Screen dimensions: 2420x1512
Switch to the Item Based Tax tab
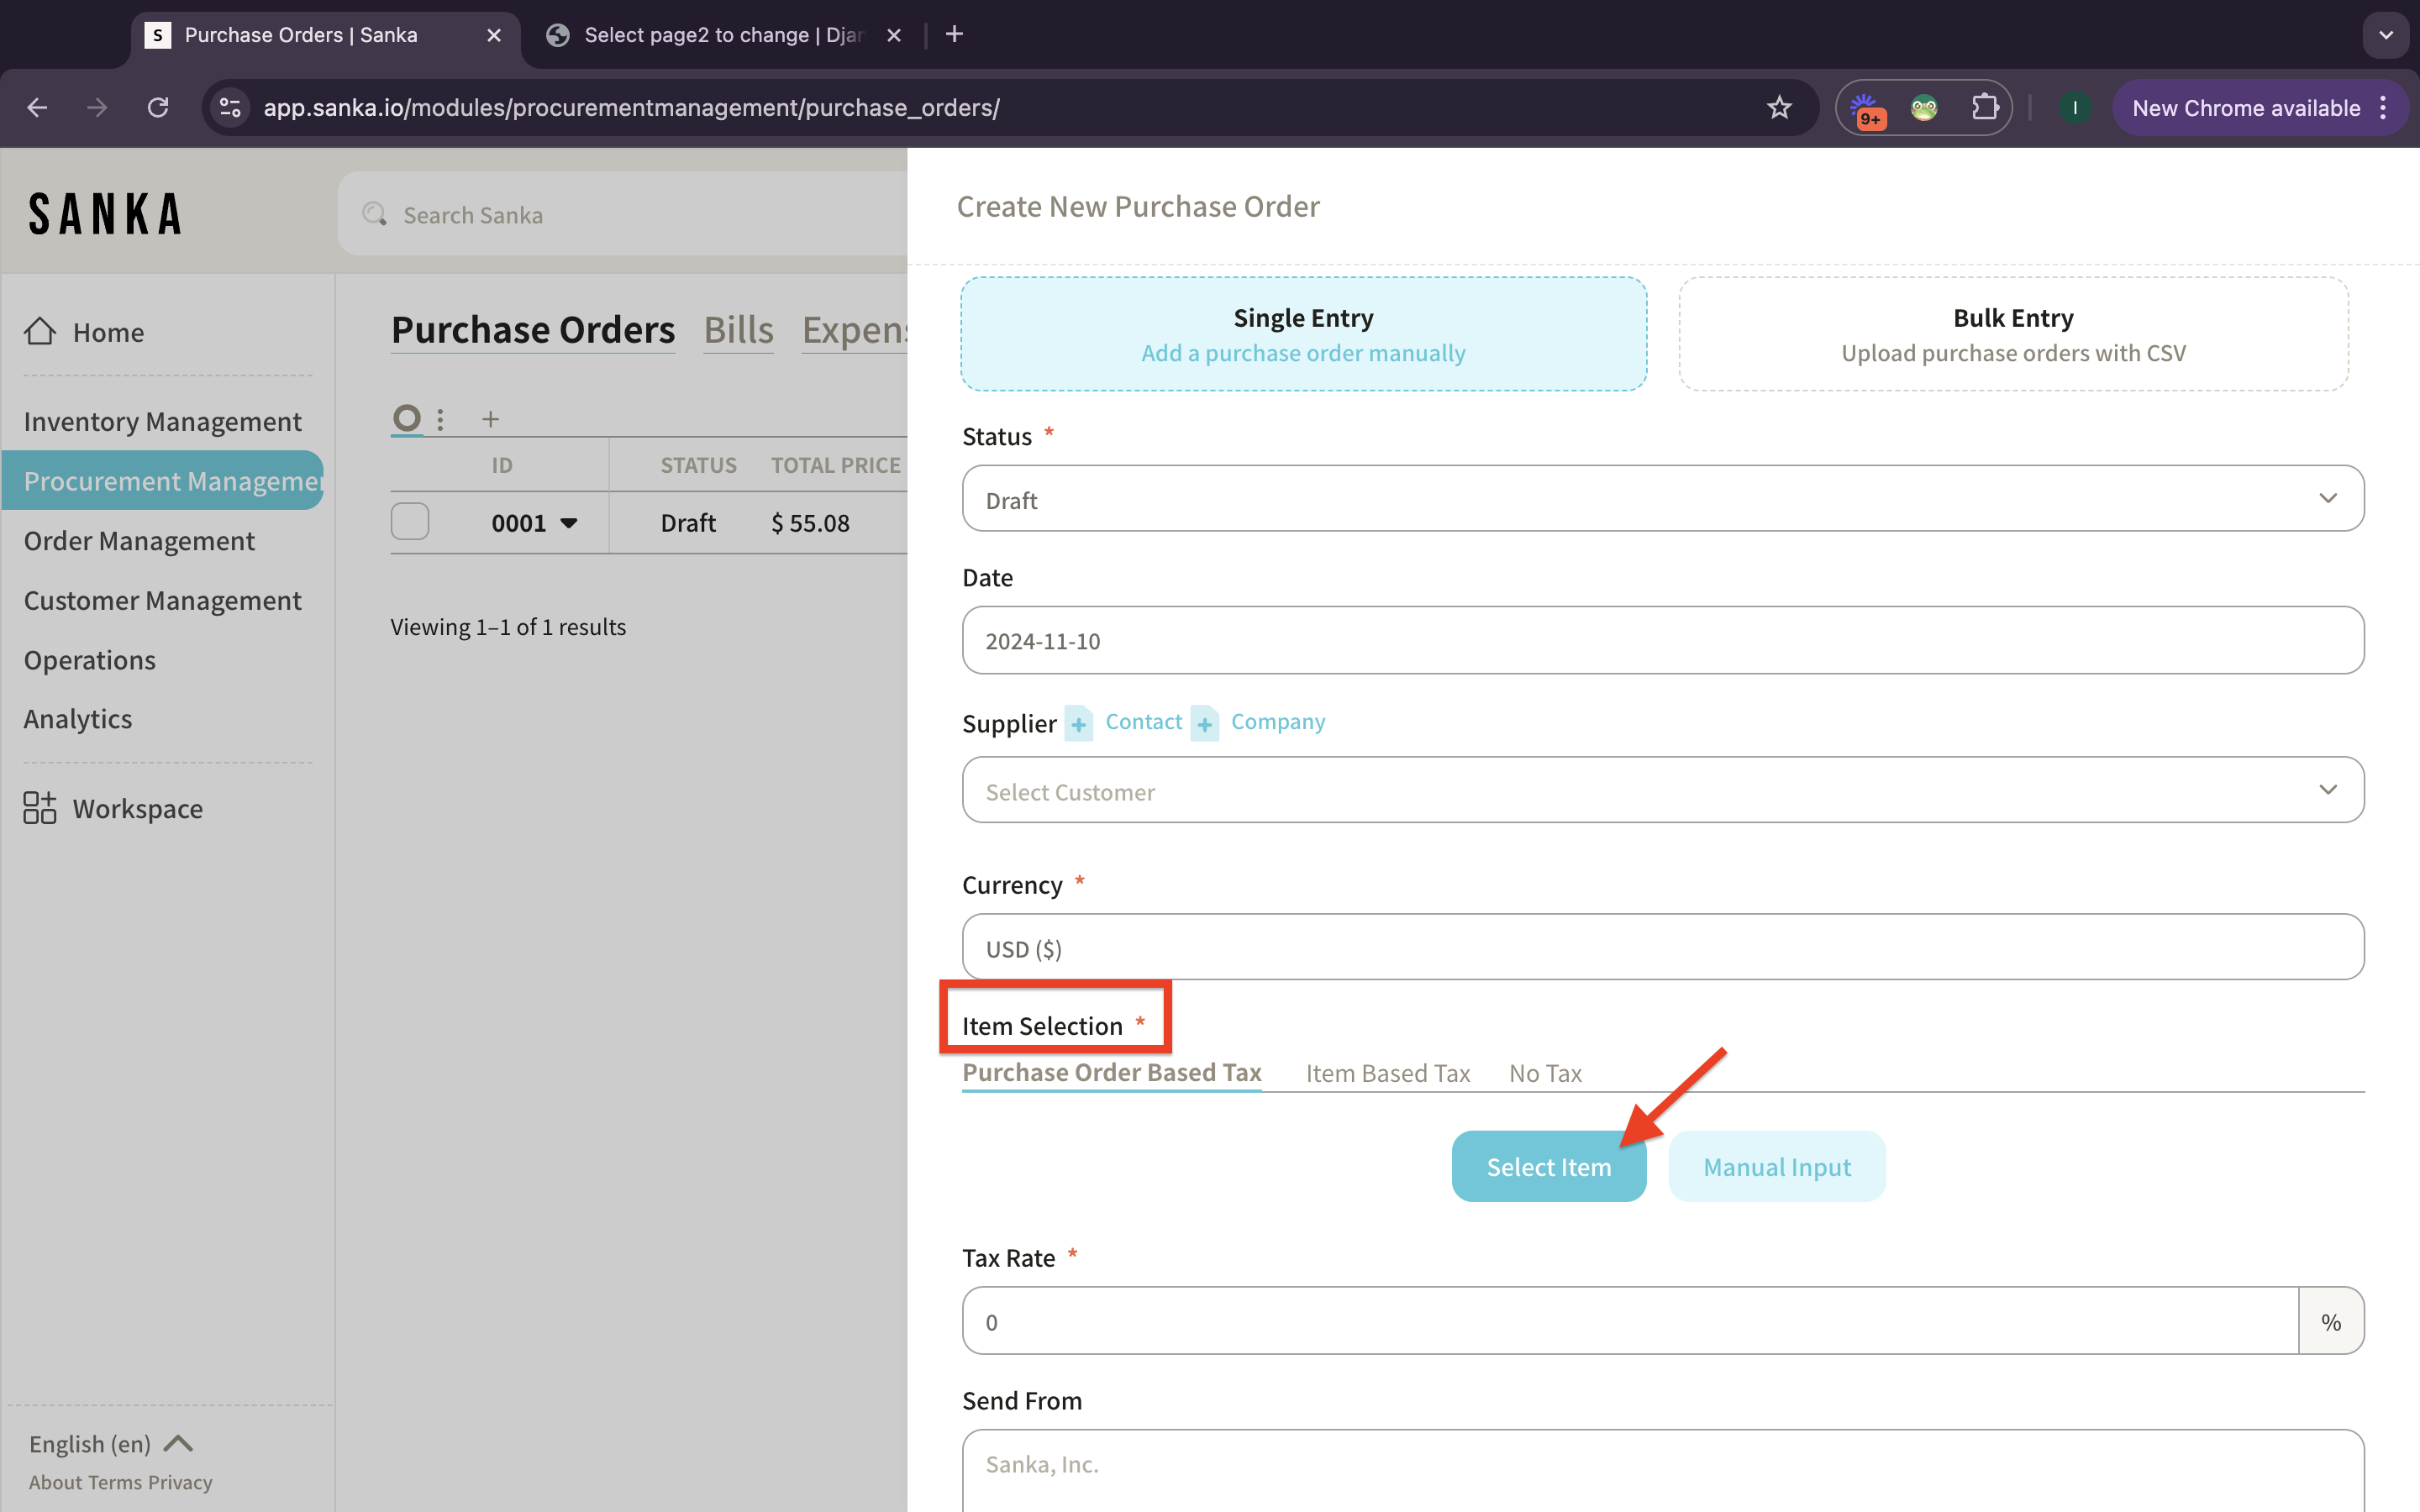pyautogui.click(x=1387, y=1073)
